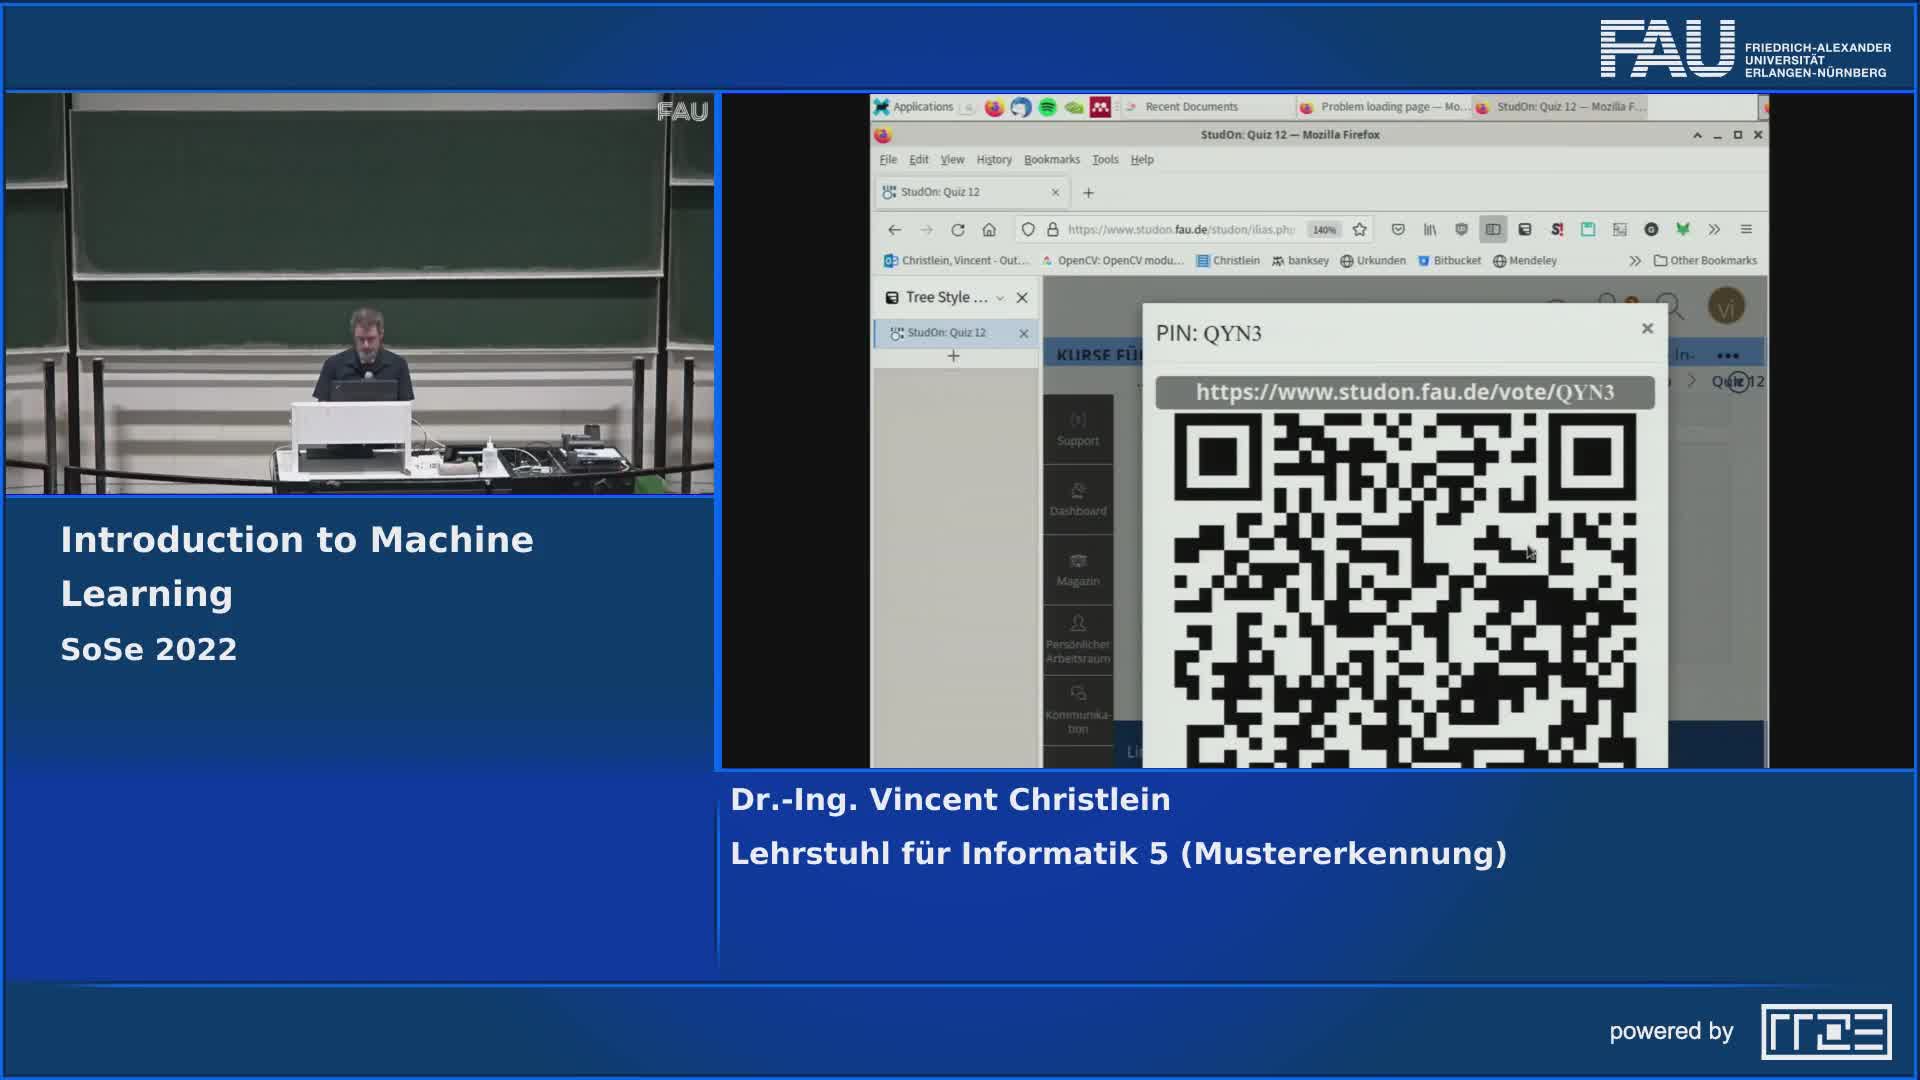The width and height of the screenshot is (1920, 1080).
Task: Click the back navigation button
Action: tap(893, 229)
